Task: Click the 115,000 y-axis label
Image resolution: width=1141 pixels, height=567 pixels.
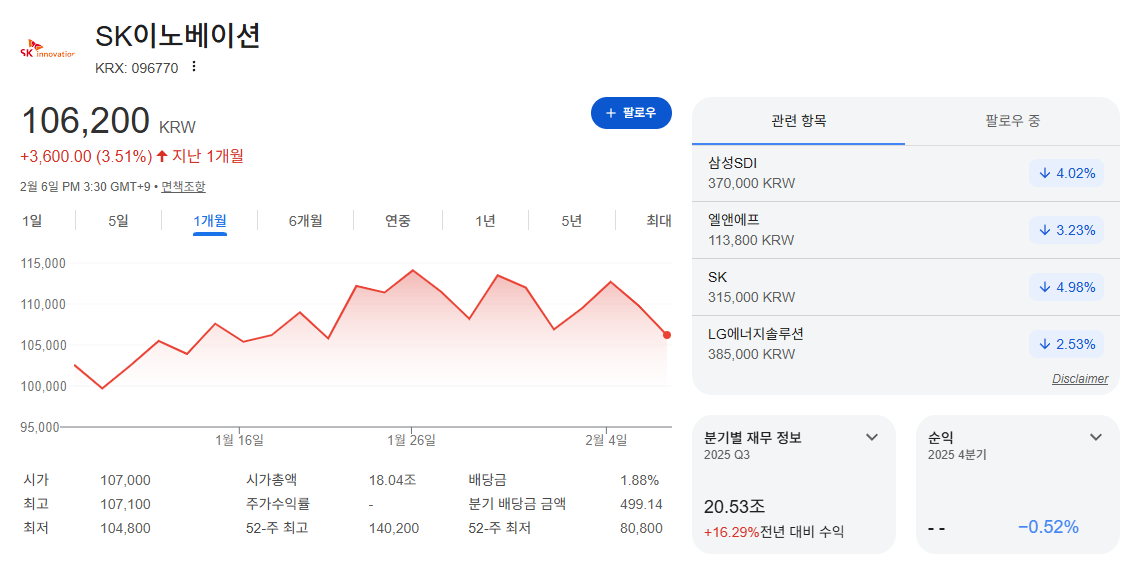Action: pos(43,263)
